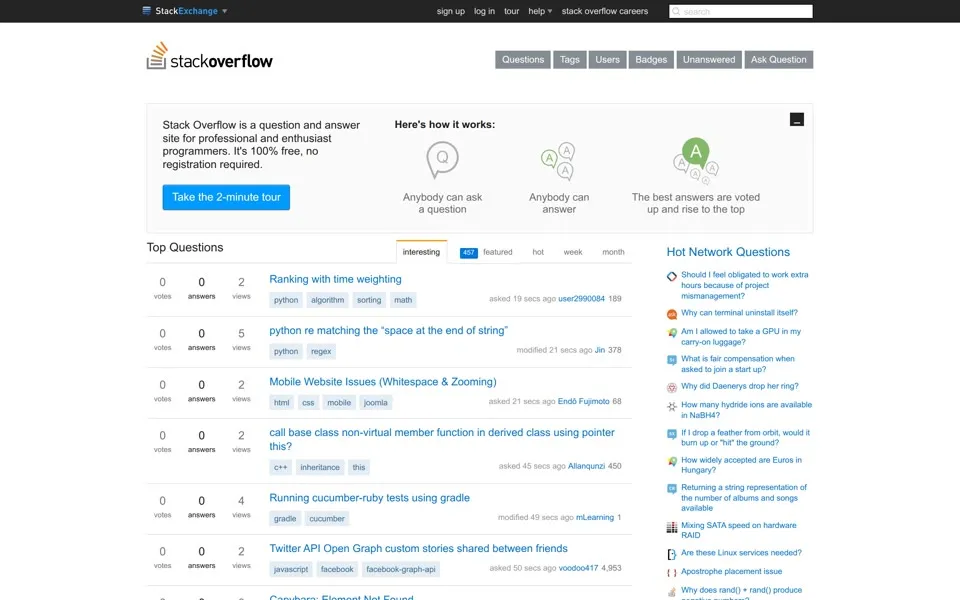Image resolution: width=960 pixels, height=600 pixels.
Task: Switch to the month tab
Action: pyautogui.click(x=613, y=252)
